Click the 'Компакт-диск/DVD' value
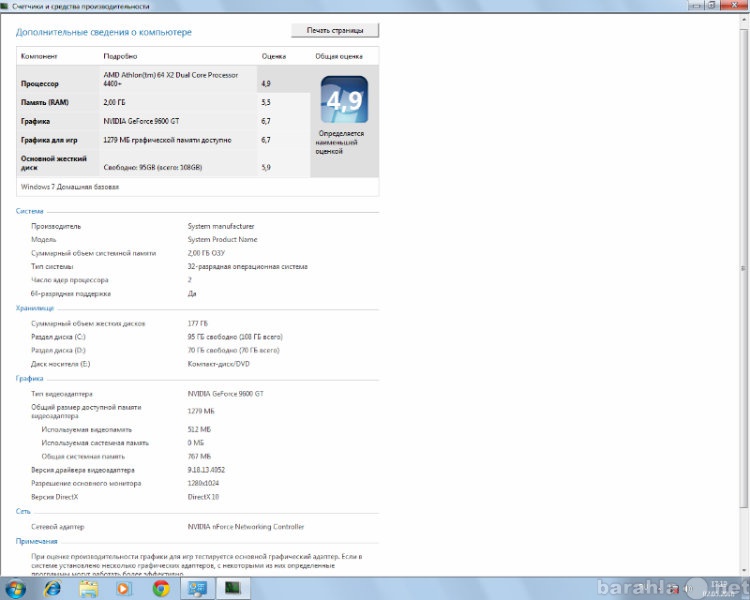The width and height of the screenshot is (750, 600). (219, 364)
